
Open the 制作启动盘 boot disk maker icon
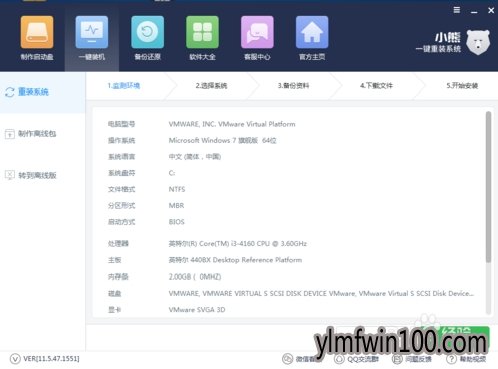tap(37, 32)
